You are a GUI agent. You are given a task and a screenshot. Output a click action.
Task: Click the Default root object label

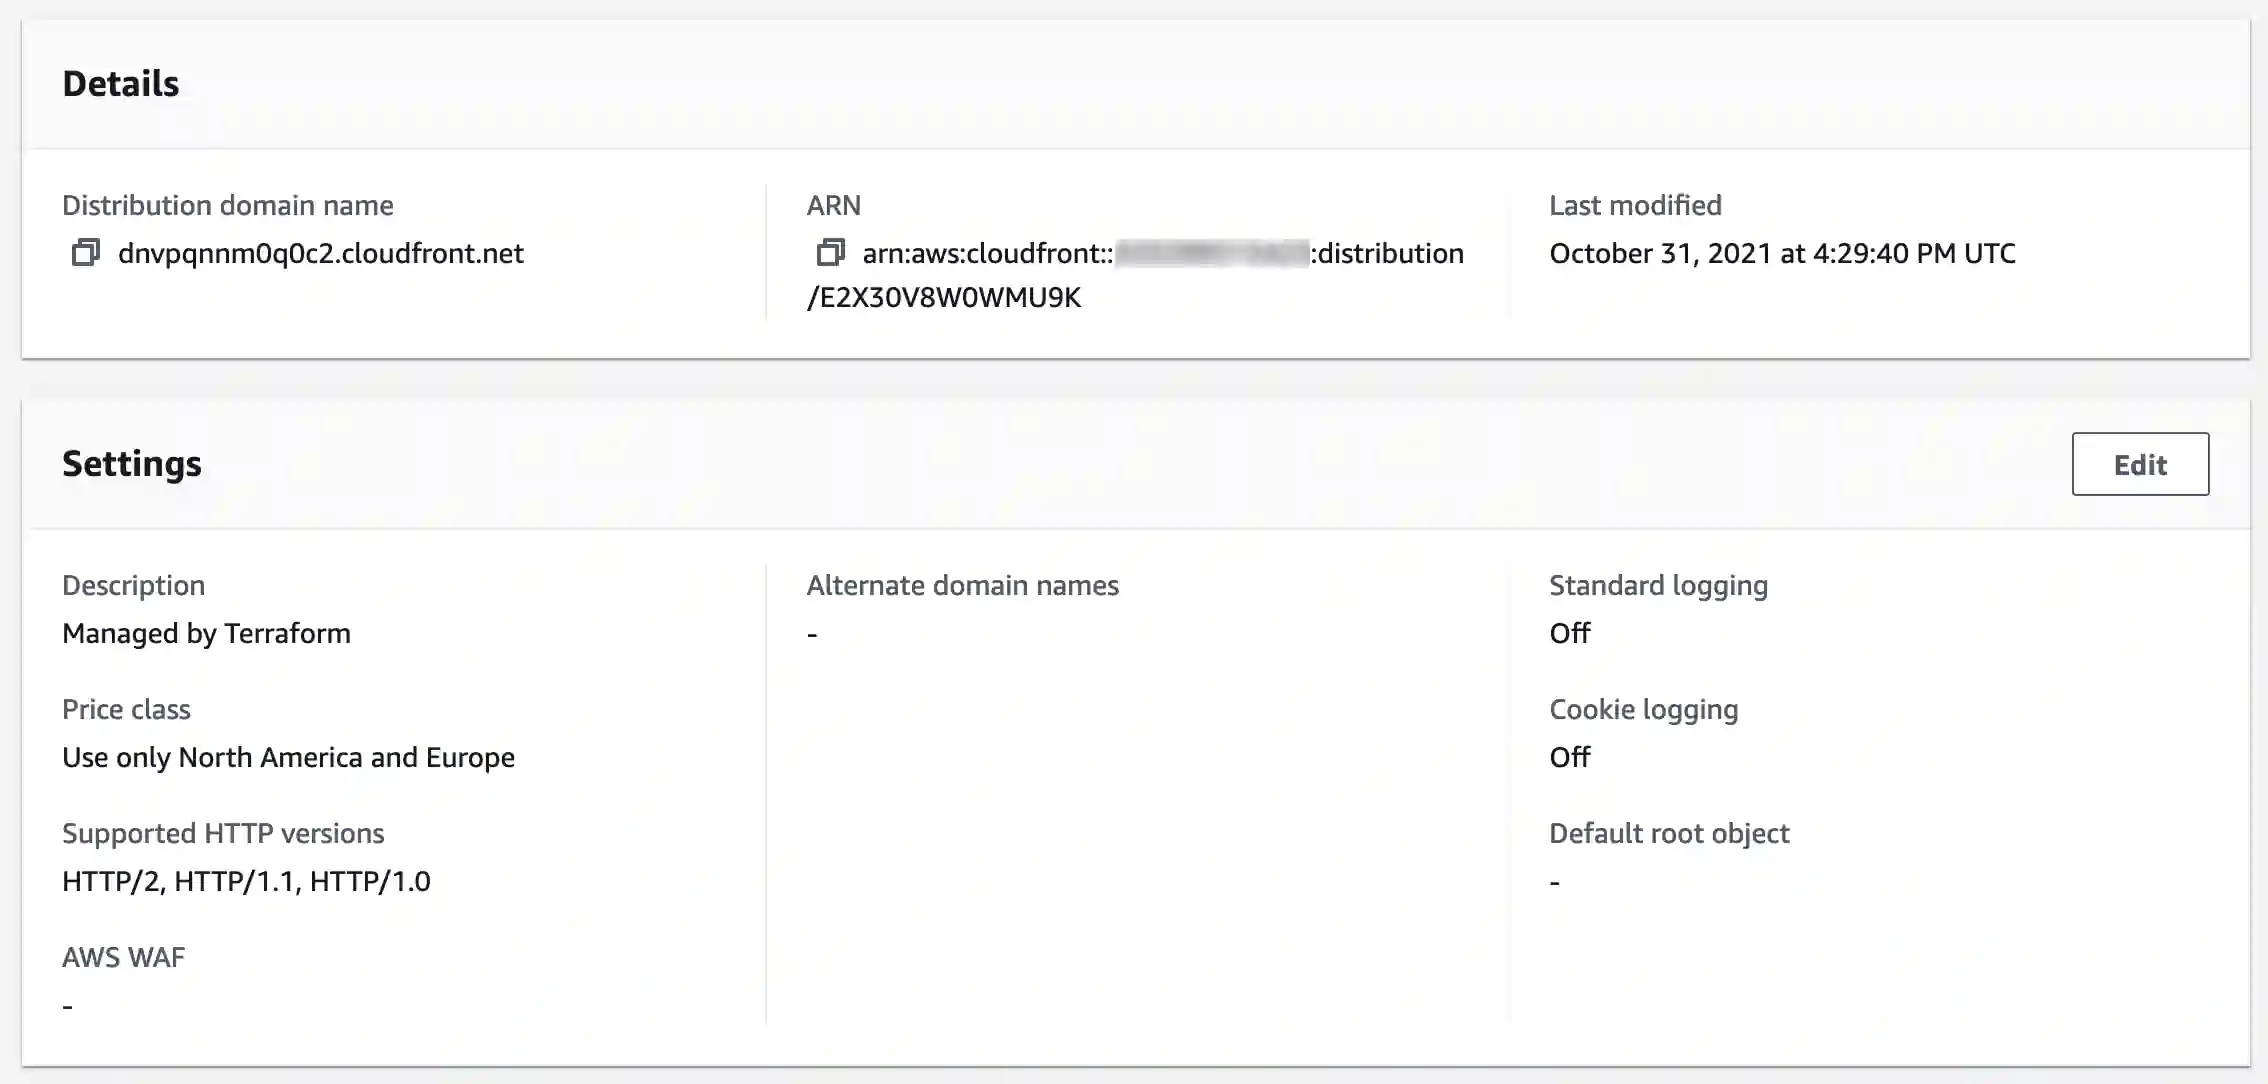click(x=1669, y=833)
